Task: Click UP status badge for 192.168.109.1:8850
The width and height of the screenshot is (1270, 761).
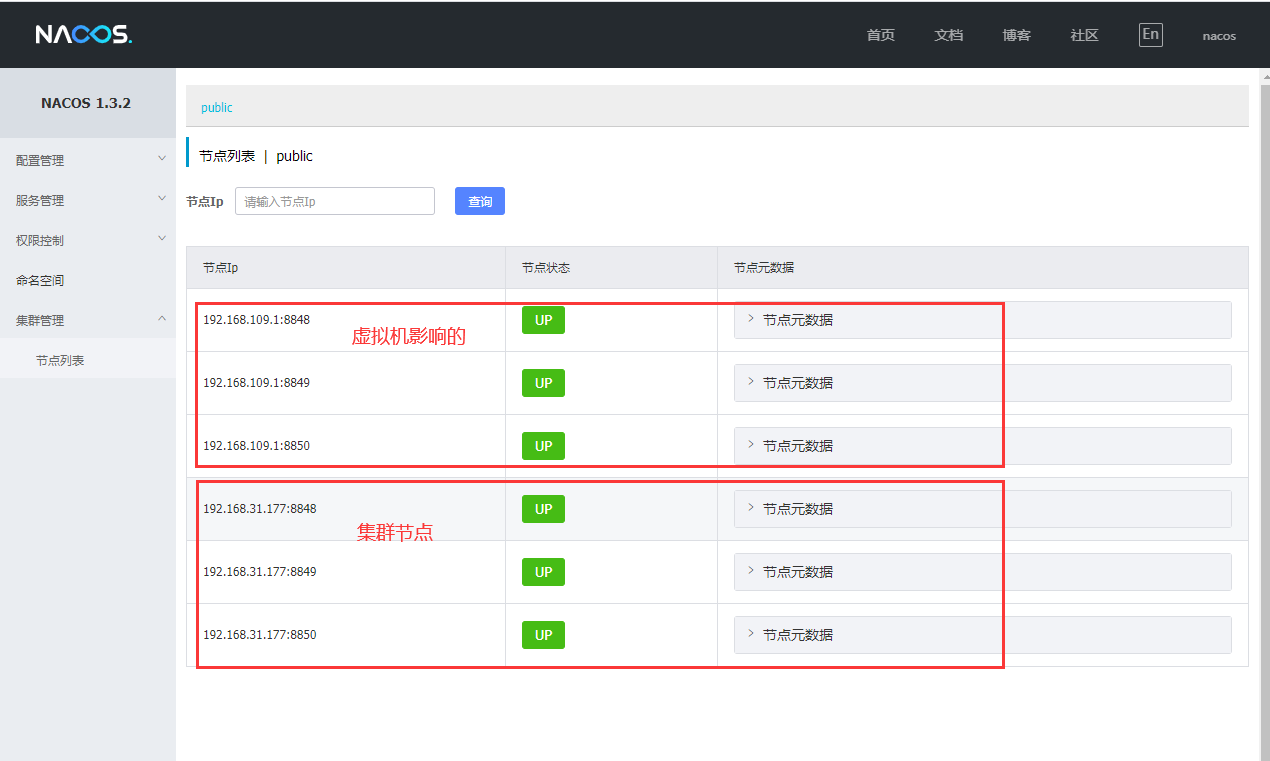Action: (x=543, y=446)
